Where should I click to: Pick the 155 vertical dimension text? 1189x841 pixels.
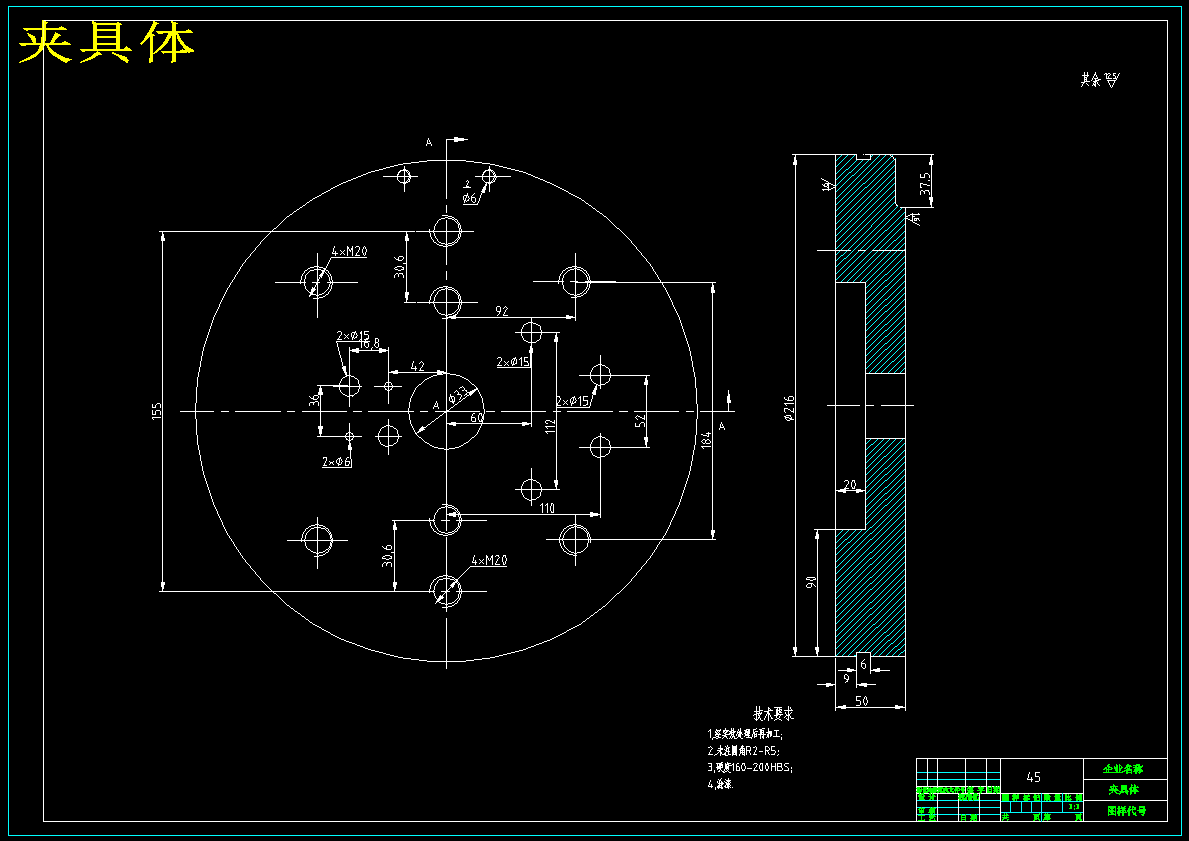coord(157,411)
